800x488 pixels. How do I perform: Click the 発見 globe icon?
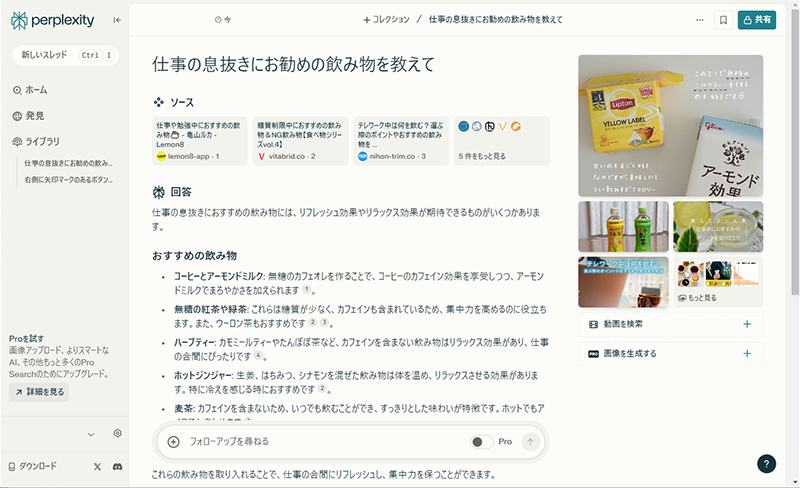[17, 116]
